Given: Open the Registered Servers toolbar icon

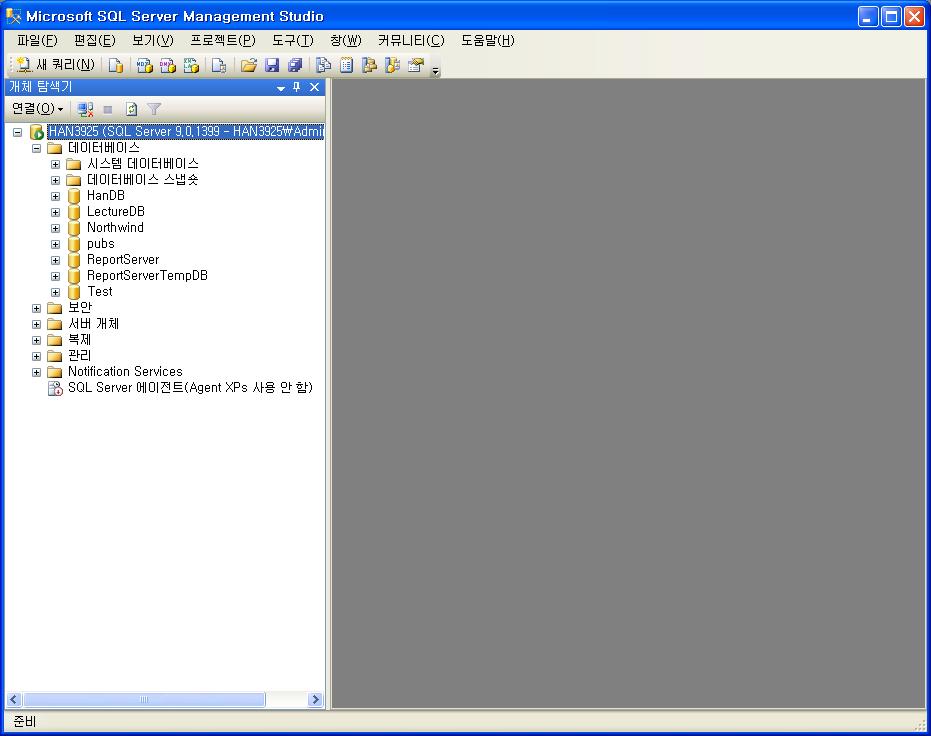Looking at the screenshot, I should 324,65.
